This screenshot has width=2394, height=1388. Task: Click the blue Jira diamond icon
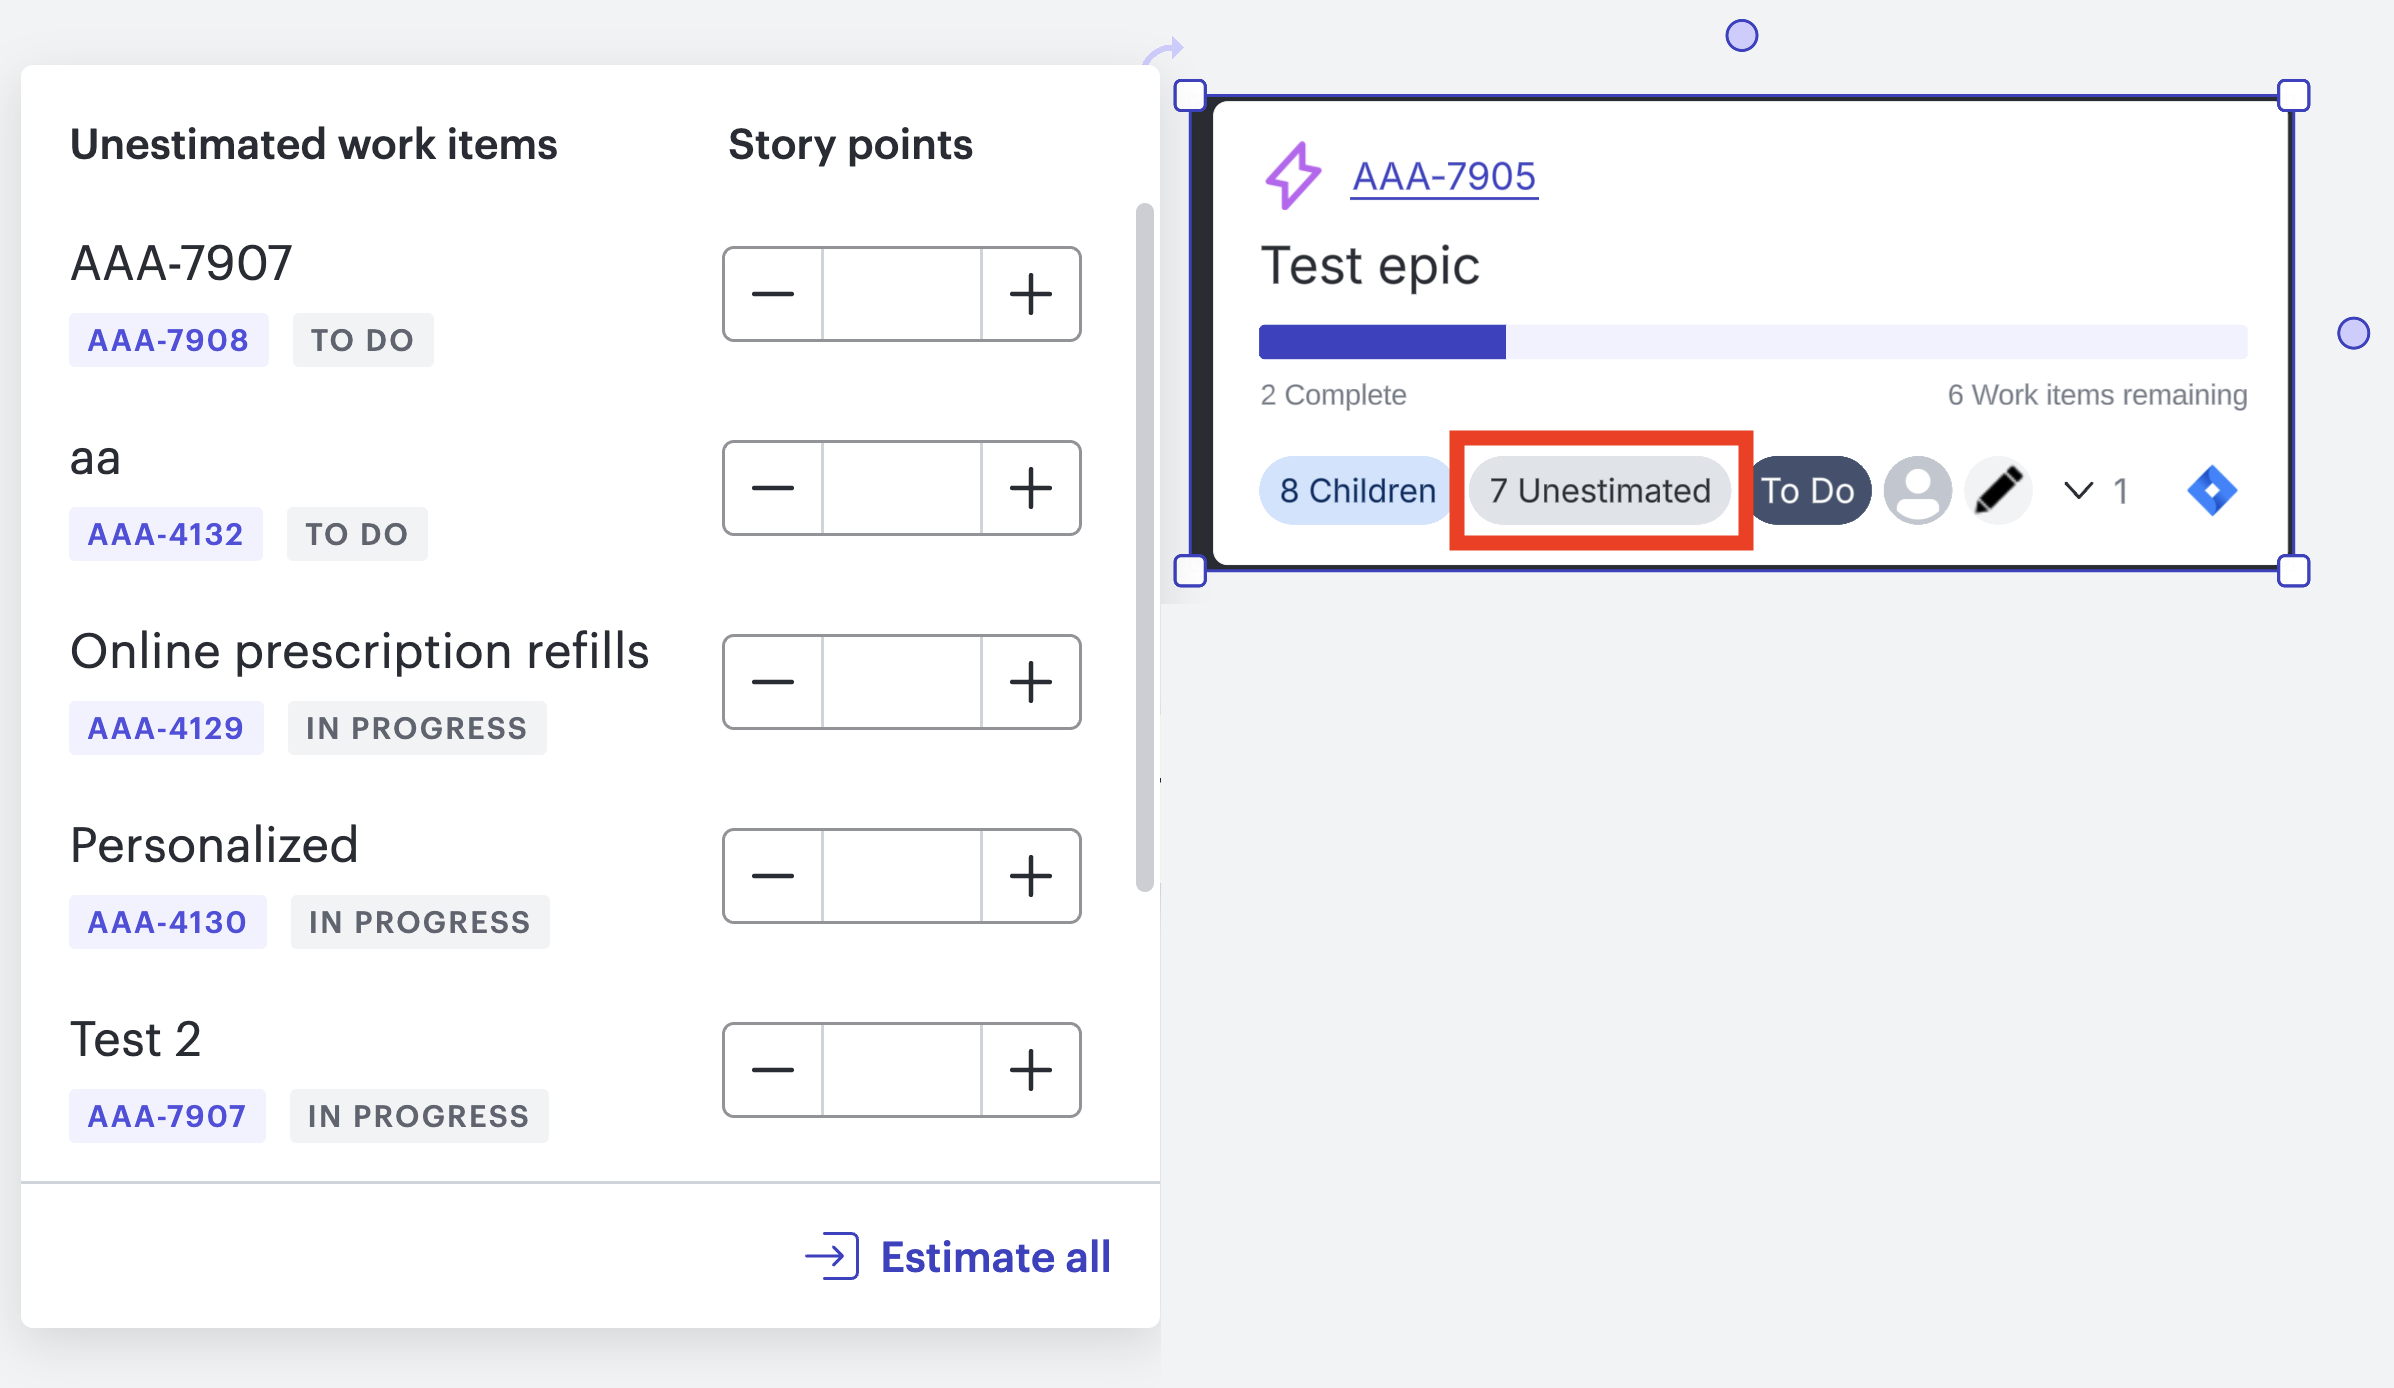pos(2212,491)
